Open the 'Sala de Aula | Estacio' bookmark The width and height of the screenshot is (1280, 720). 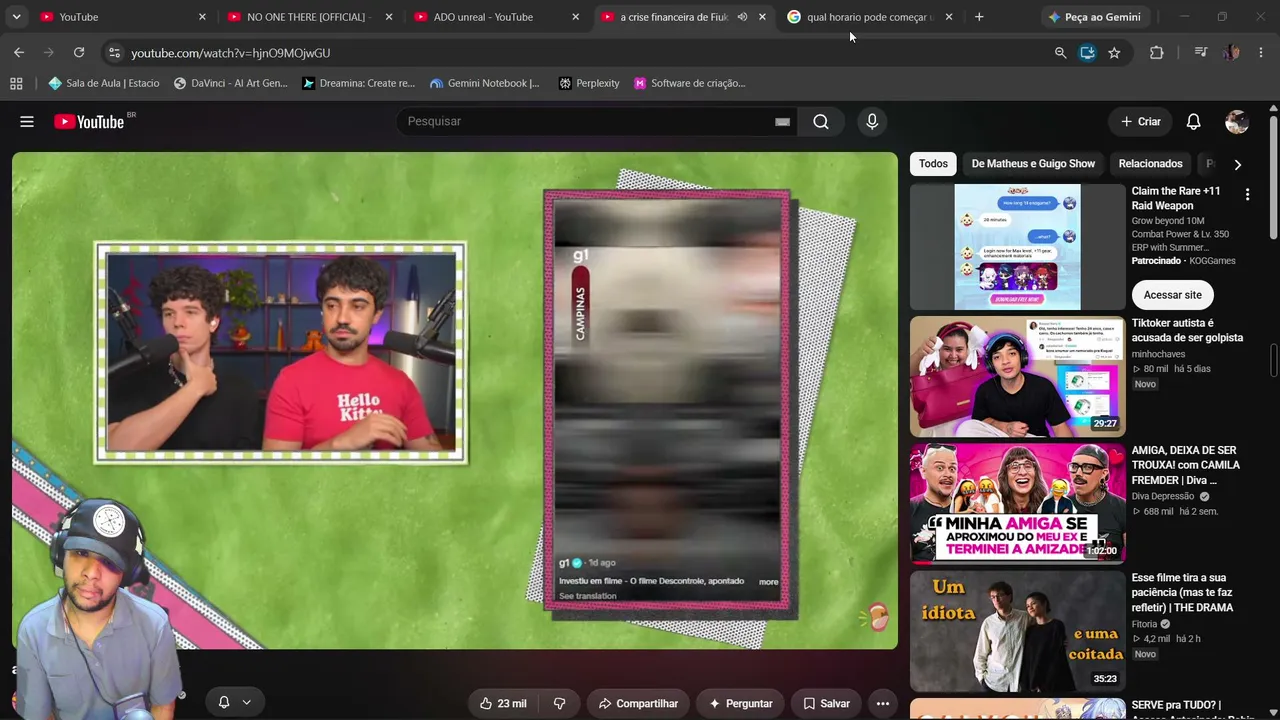point(104,83)
